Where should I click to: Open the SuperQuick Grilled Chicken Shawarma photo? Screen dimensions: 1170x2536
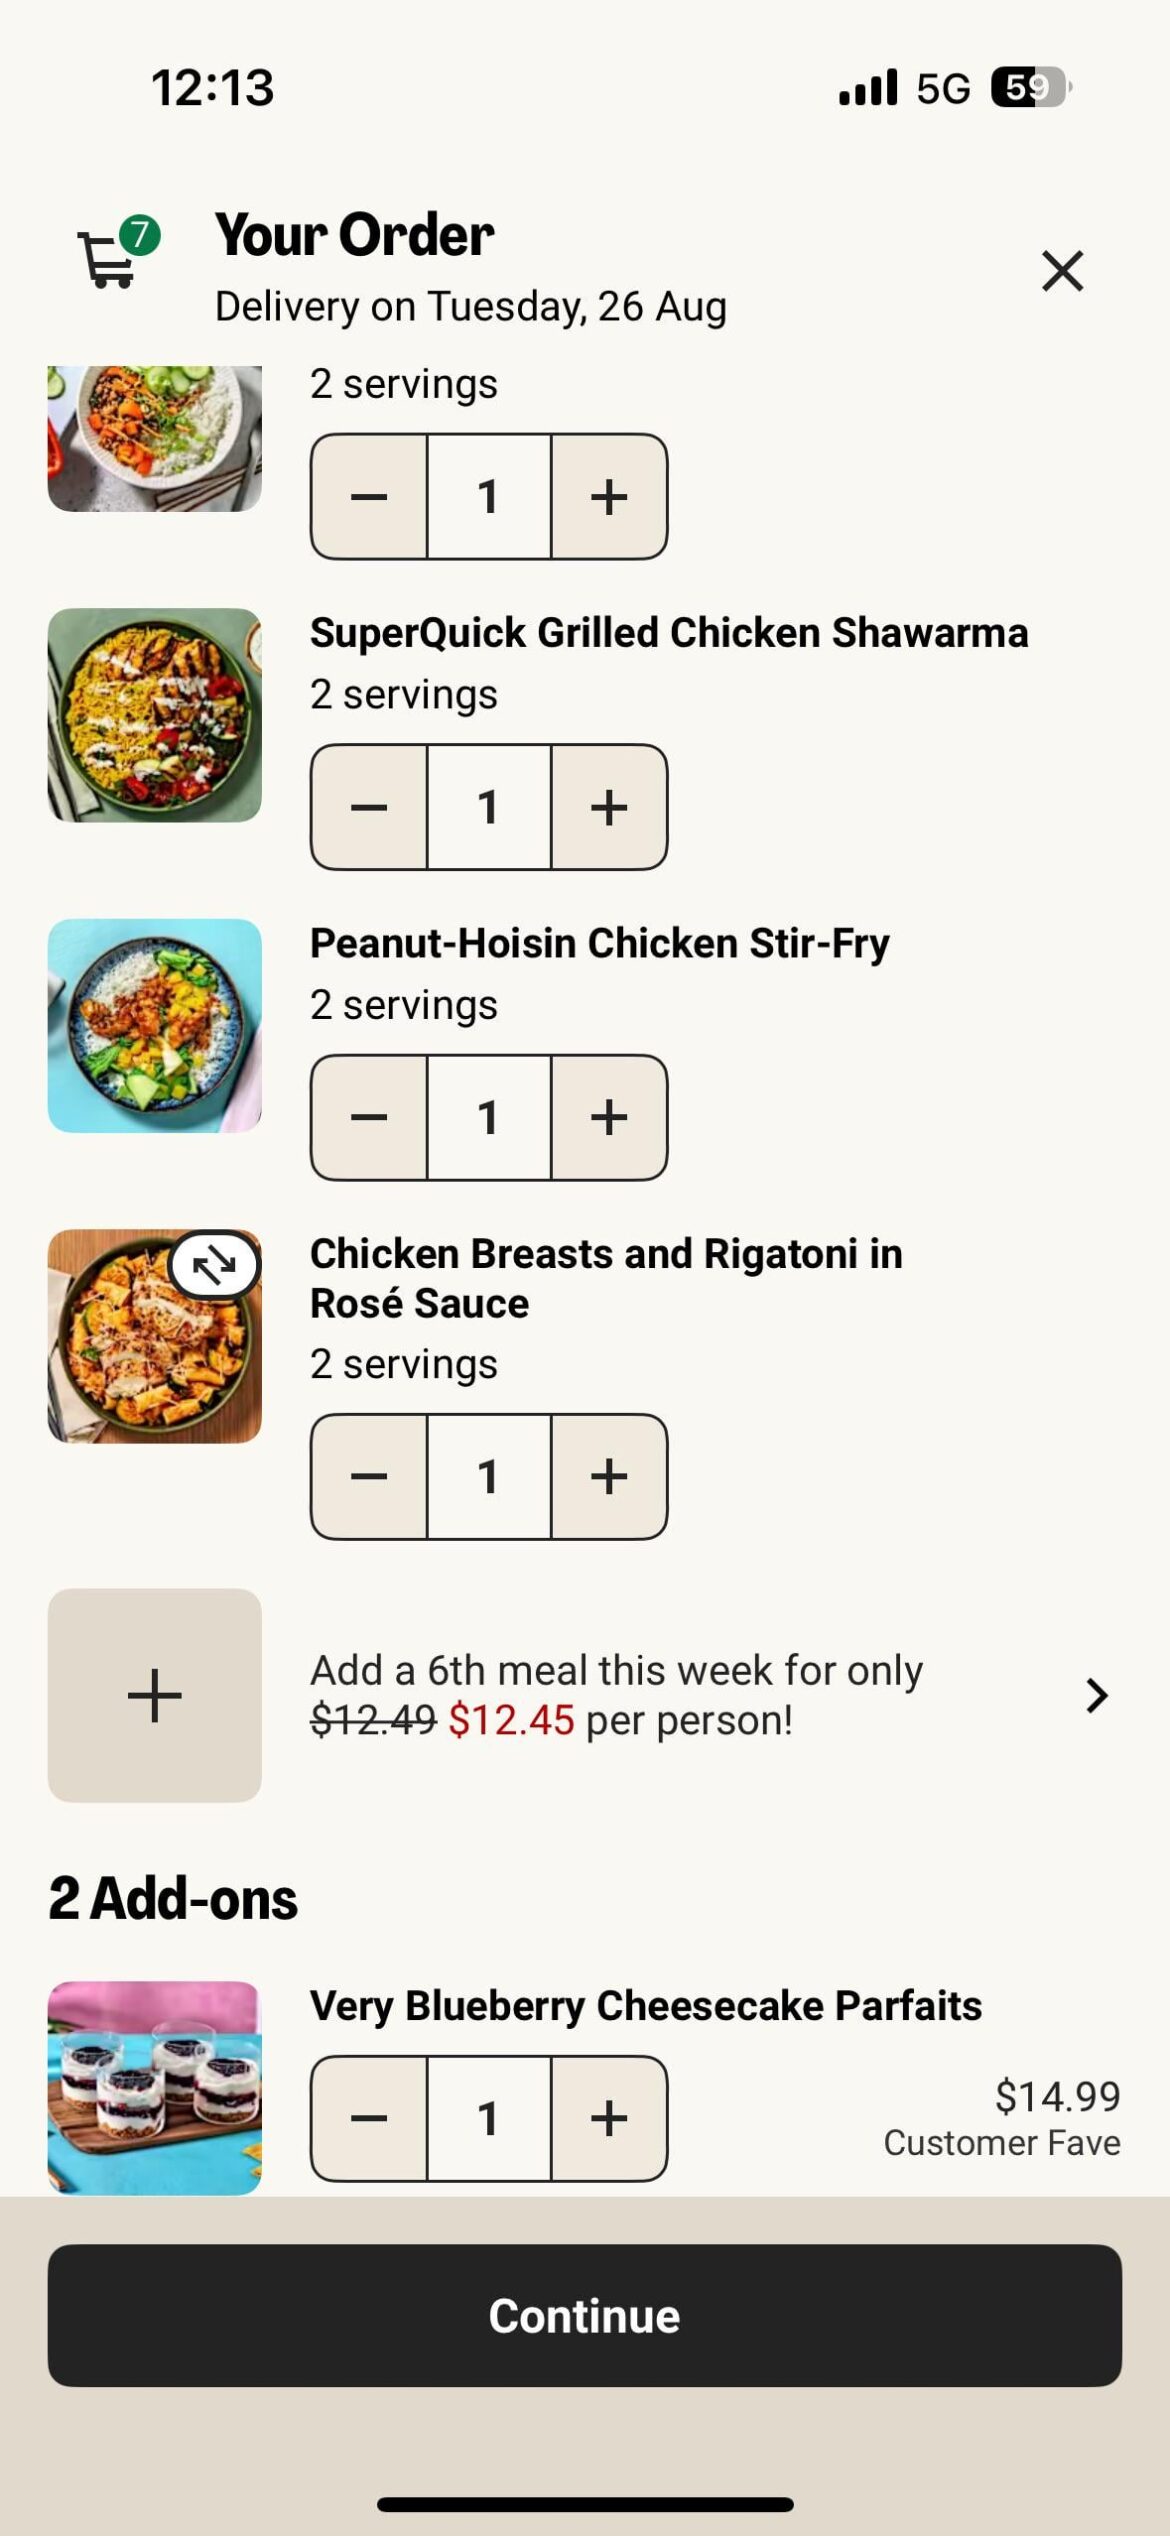click(155, 715)
